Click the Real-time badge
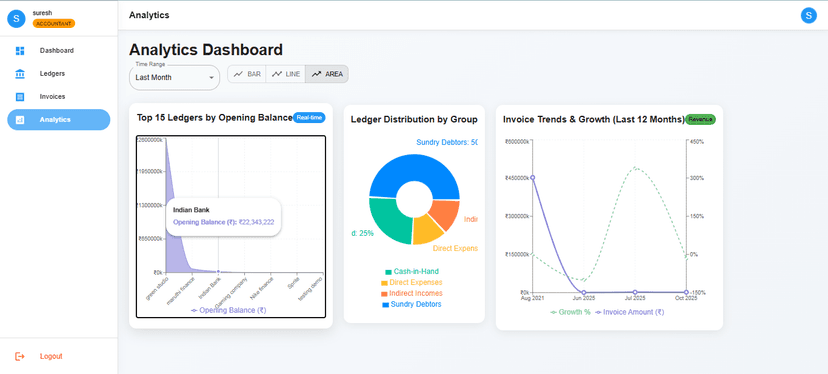Screen dimensions: 828x374 (309, 118)
